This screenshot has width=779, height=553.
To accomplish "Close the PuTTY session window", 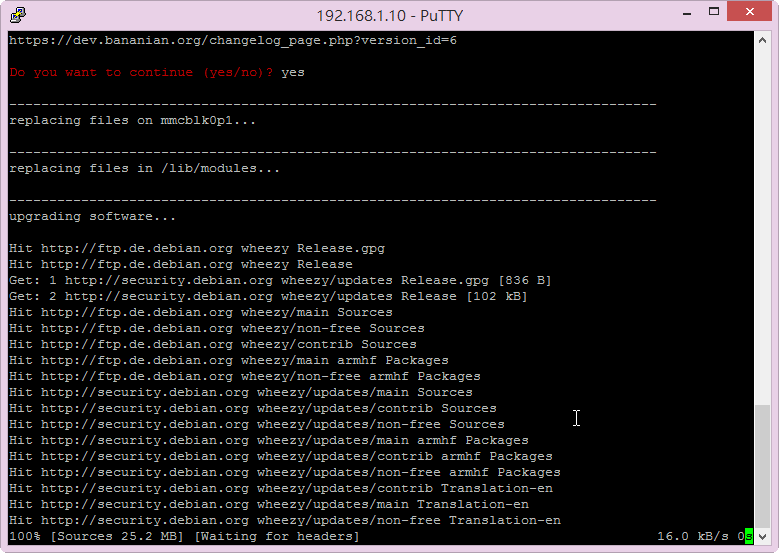I will 749,11.
